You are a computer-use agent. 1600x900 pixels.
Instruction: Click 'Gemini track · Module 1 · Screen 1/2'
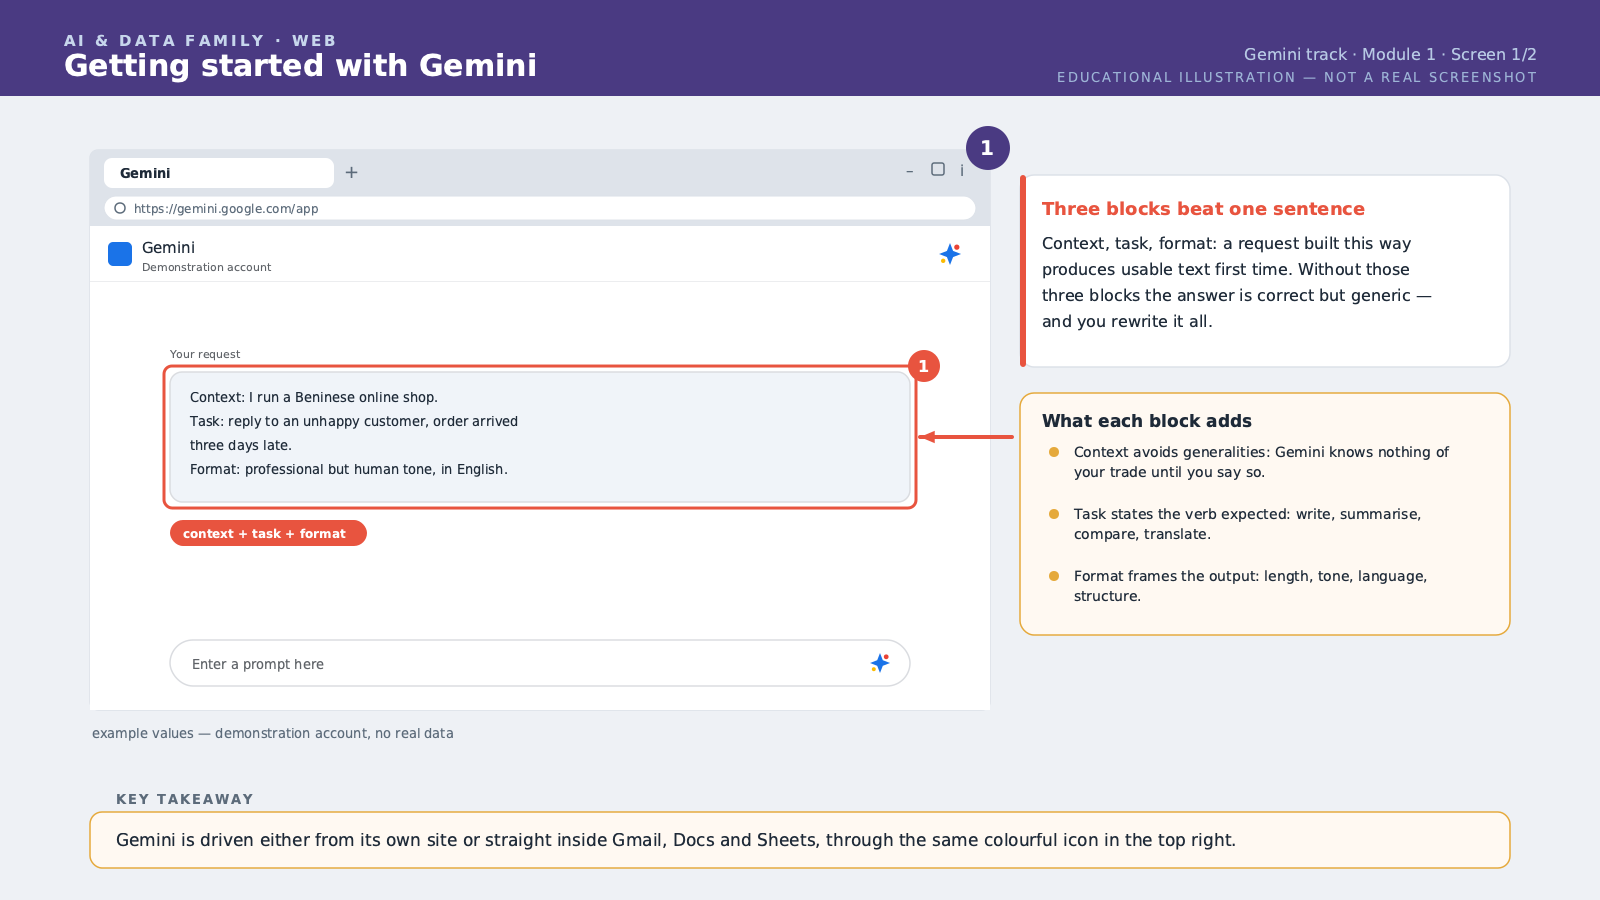pyautogui.click(x=1390, y=54)
